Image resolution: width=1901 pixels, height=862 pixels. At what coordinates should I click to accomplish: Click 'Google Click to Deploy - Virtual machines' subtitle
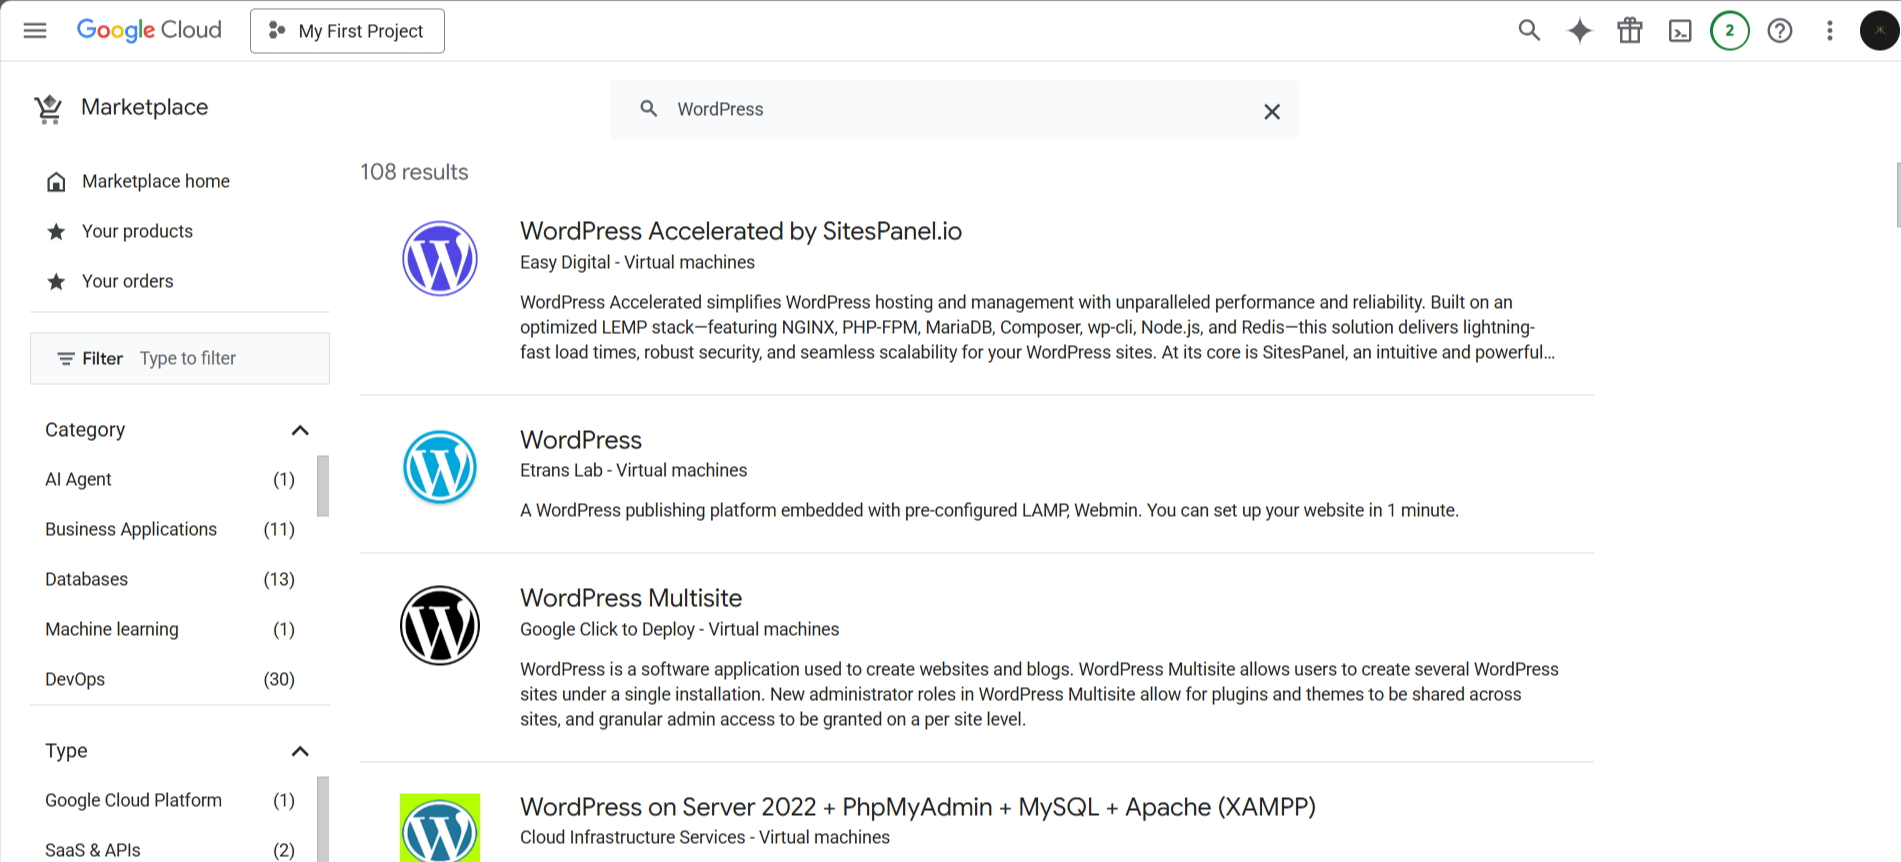click(x=679, y=629)
